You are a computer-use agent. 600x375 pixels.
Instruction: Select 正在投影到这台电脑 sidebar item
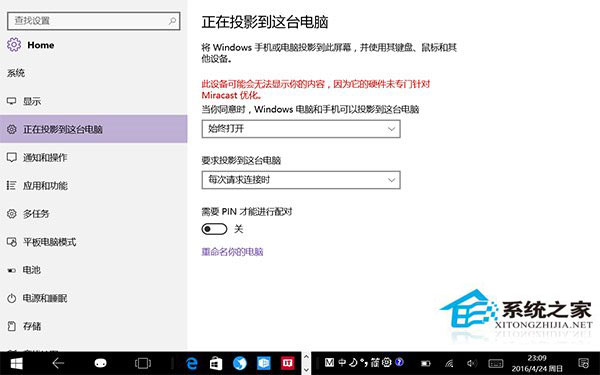pos(94,129)
